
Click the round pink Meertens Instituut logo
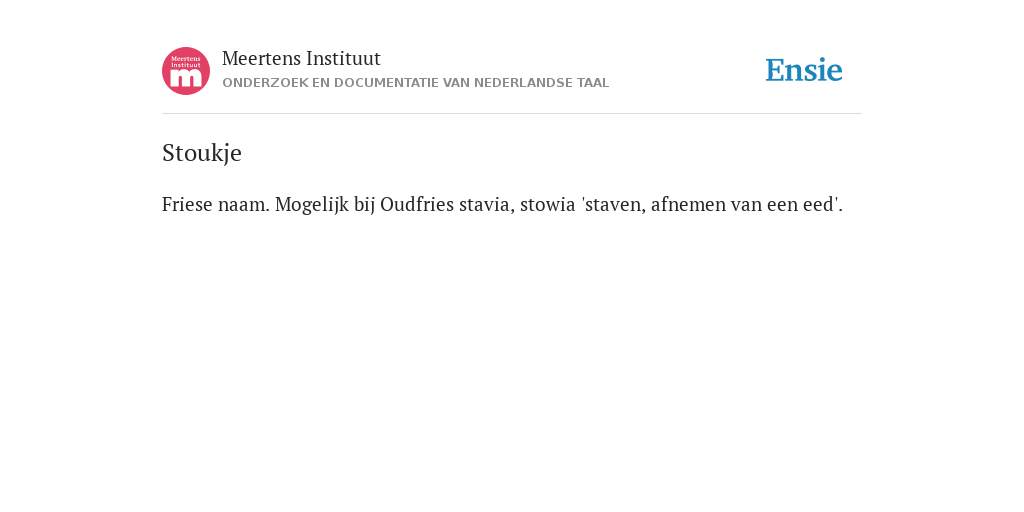click(x=186, y=71)
